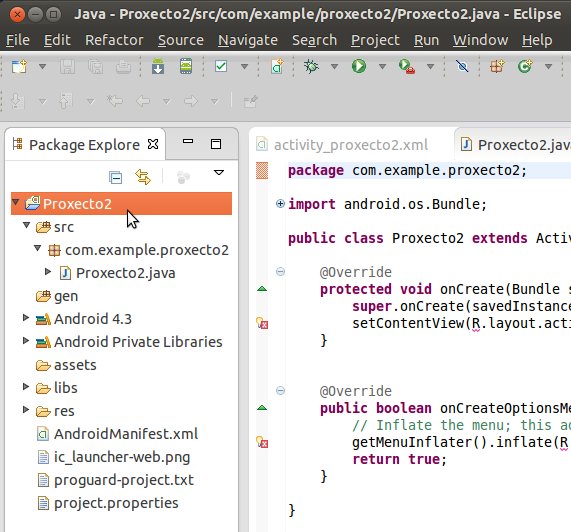Click the New Android XML File icon
The width and height of the screenshot is (571, 532).
pyautogui.click(x=277, y=66)
